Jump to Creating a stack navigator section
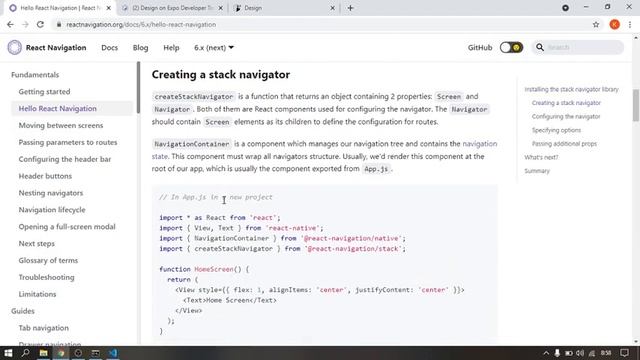The width and height of the screenshot is (640, 360). (566, 103)
